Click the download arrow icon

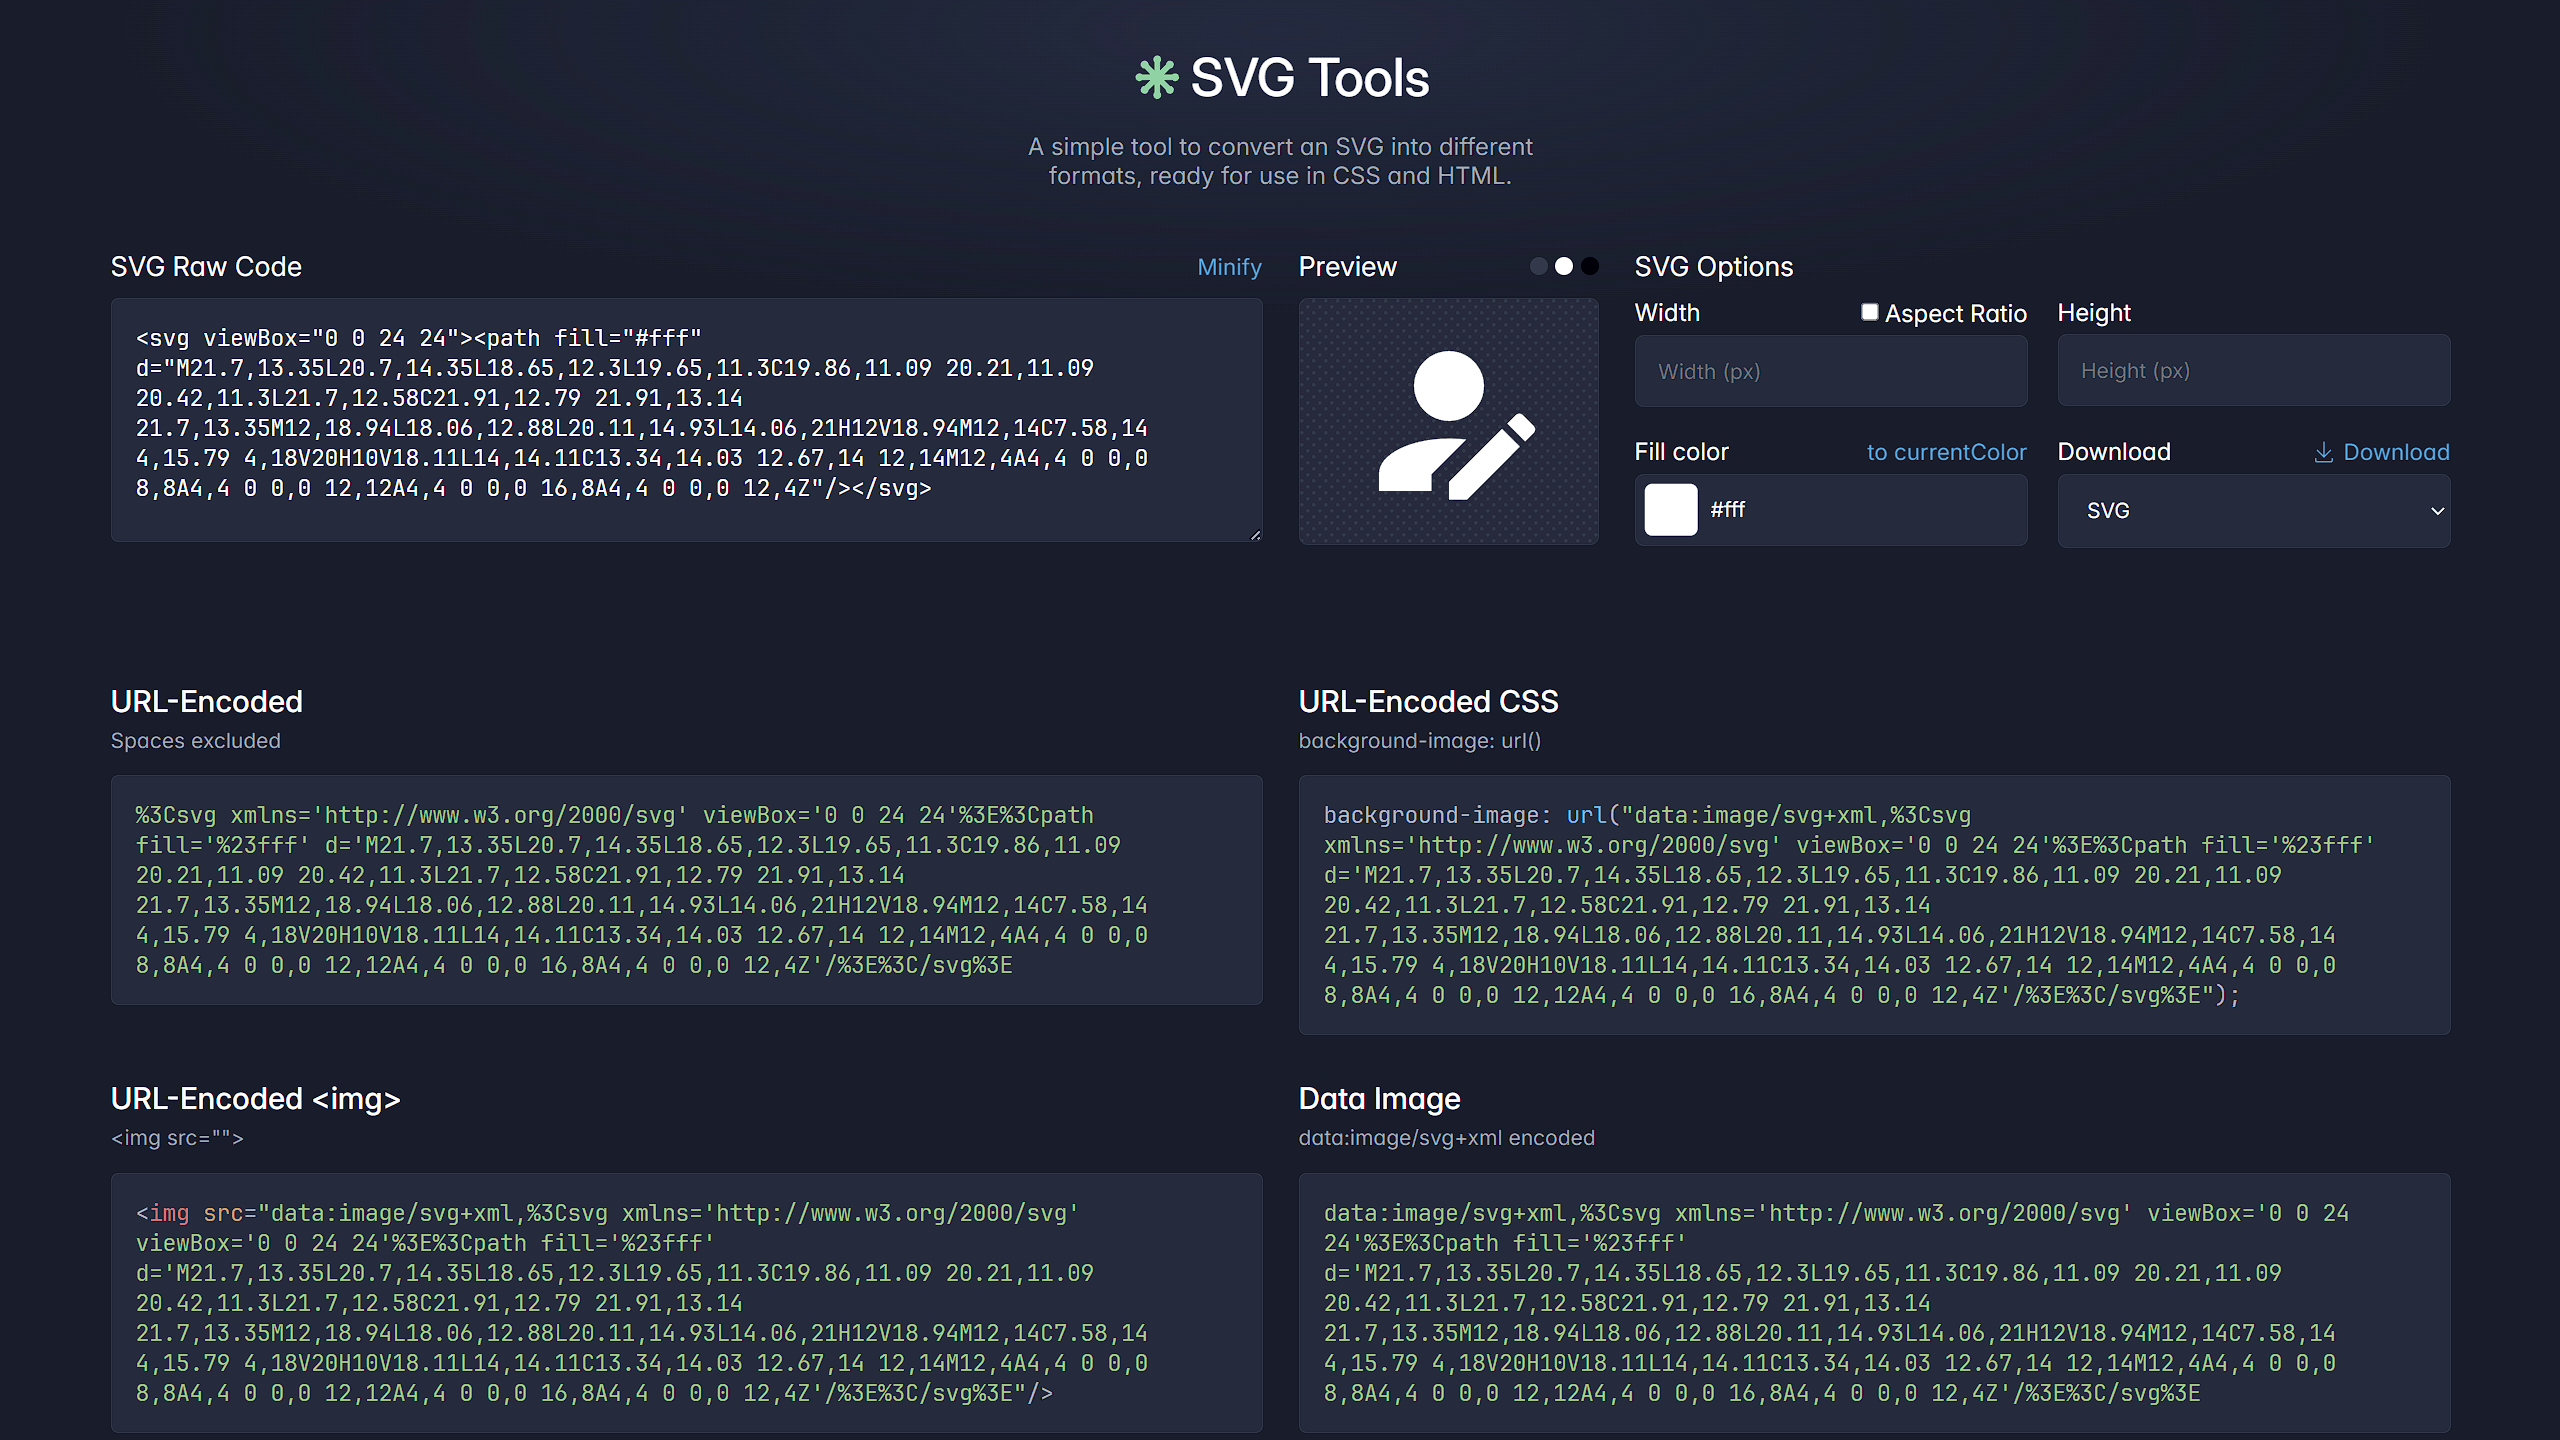tap(2323, 453)
